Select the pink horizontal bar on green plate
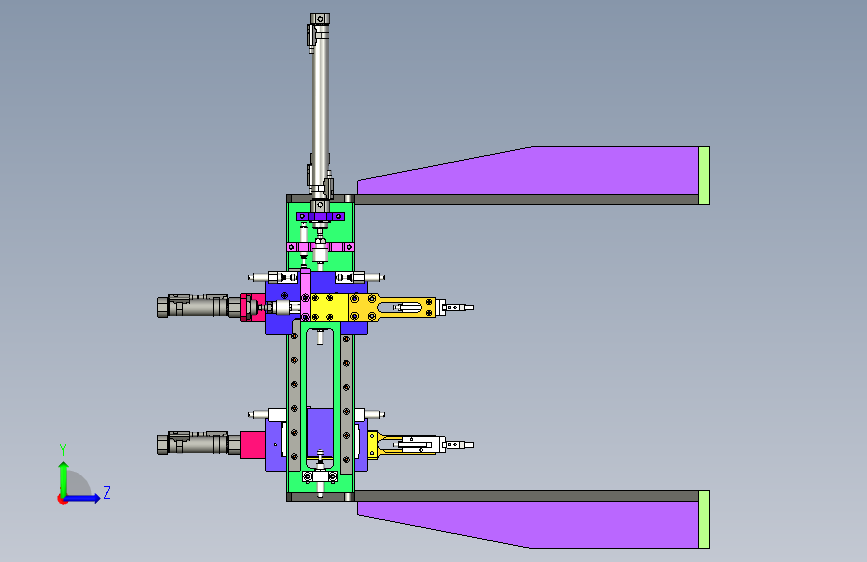Image resolution: width=867 pixels, height=562 pixels. click(x=320, y=247)
